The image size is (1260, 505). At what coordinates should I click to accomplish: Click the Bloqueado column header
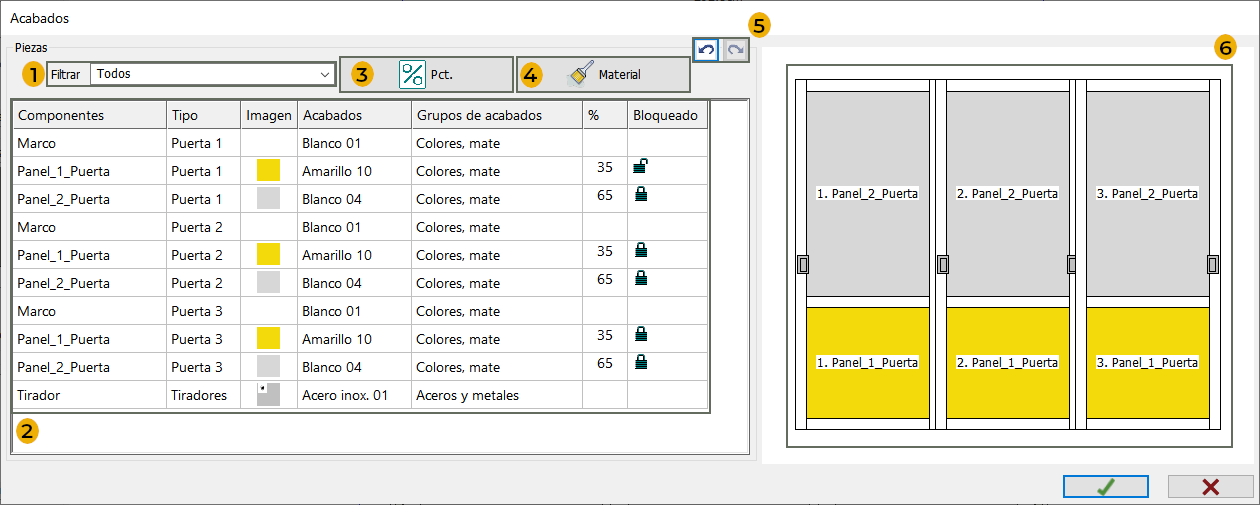[668, 115]
